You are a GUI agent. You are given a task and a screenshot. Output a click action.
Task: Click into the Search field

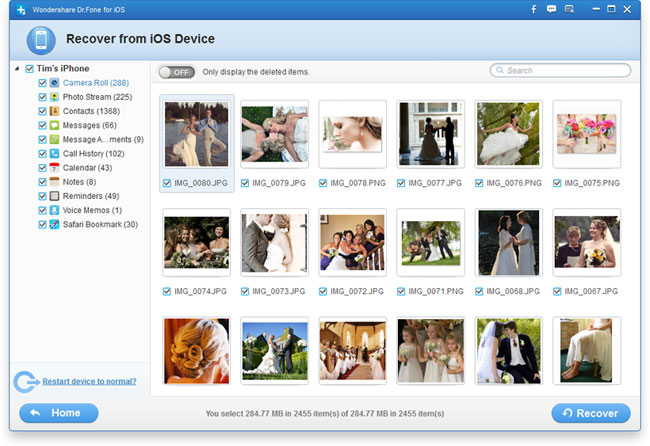pos(565,71)
